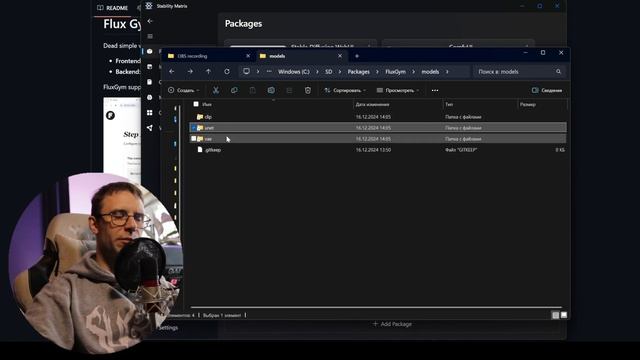Viewport: 640px width, 360px height.
Task: Navigate to FluxGym breadcrumb
Action: pyautogui.click(x=396, y=71)
